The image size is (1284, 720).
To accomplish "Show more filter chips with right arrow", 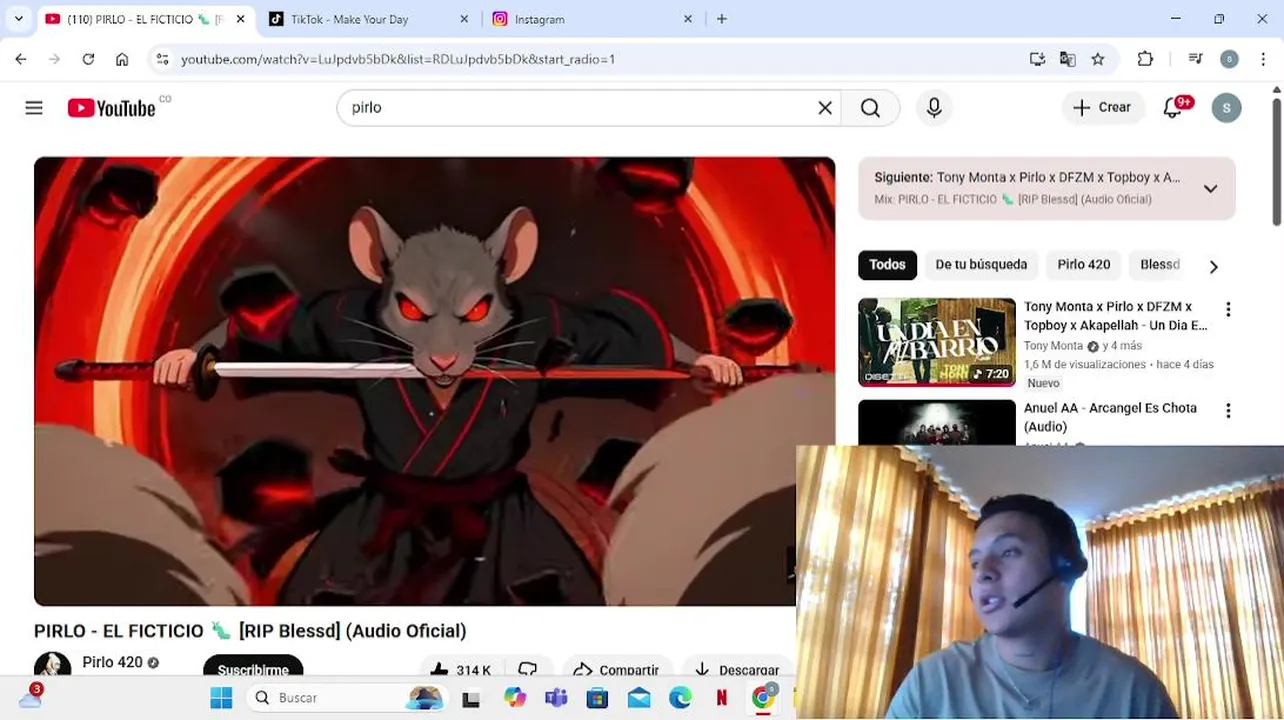I will (x=1213, y=267).
